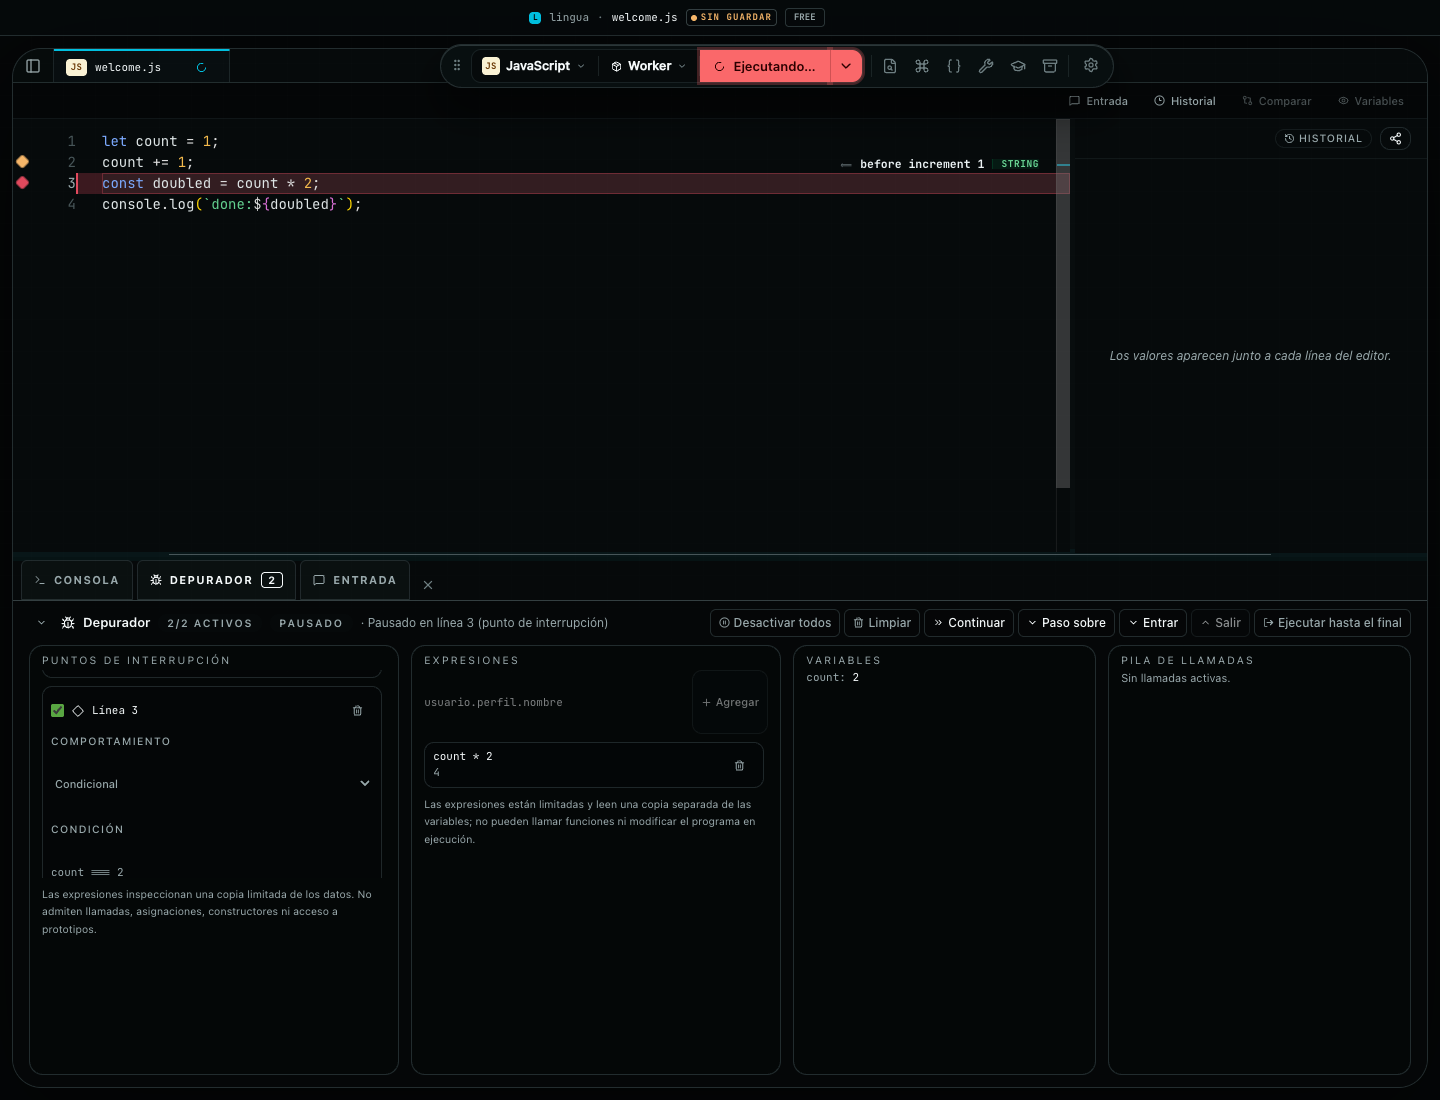Switch to Entrada view in right panel
Screen dimensions: 1440x1100
1098,101
